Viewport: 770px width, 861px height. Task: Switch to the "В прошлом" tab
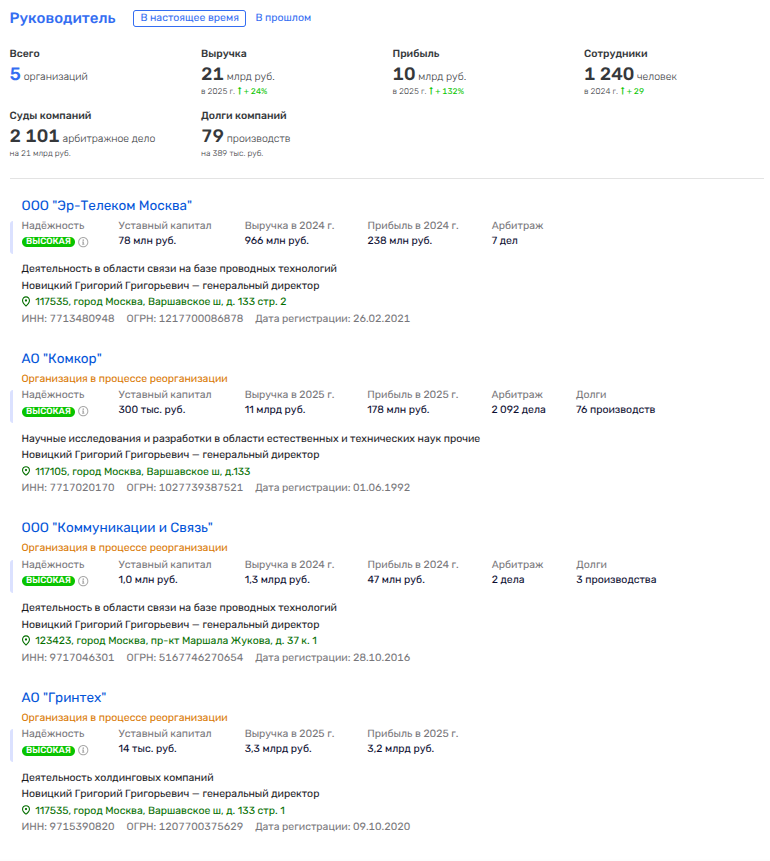point(283,18)
